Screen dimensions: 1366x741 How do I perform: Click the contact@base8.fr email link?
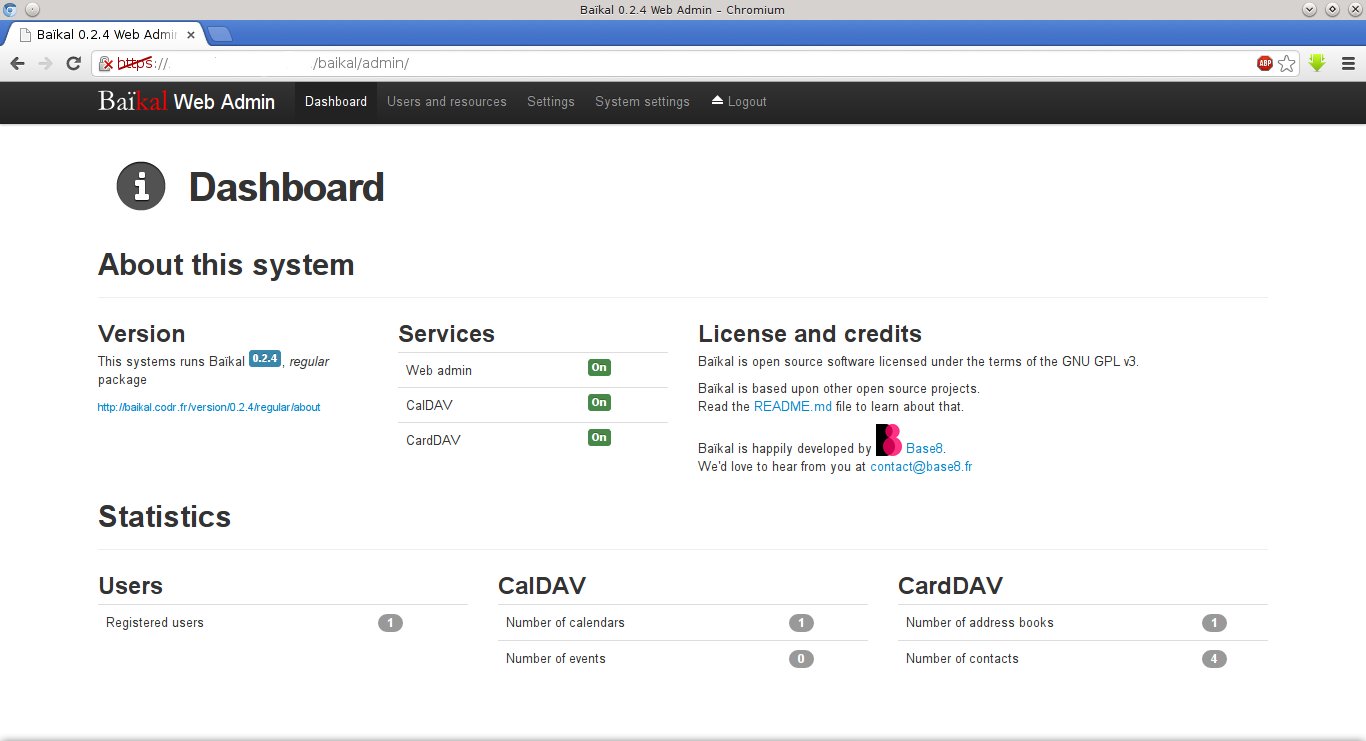point(921,466)
